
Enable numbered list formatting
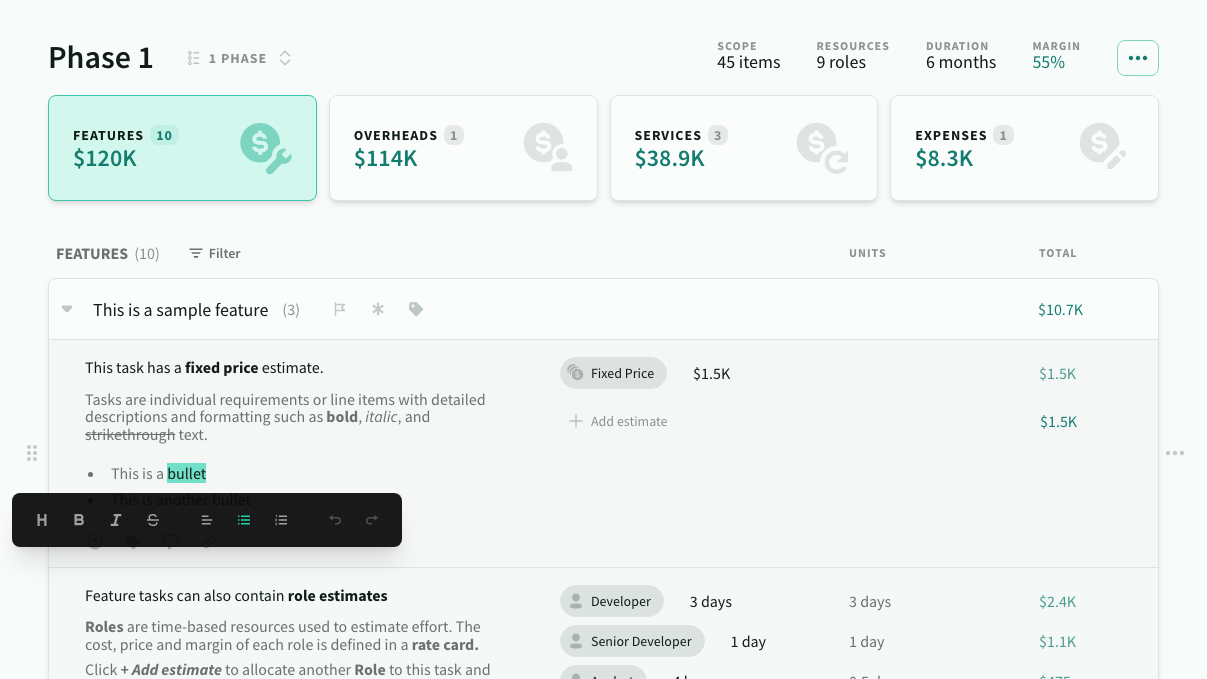click(x=281, y=520)
